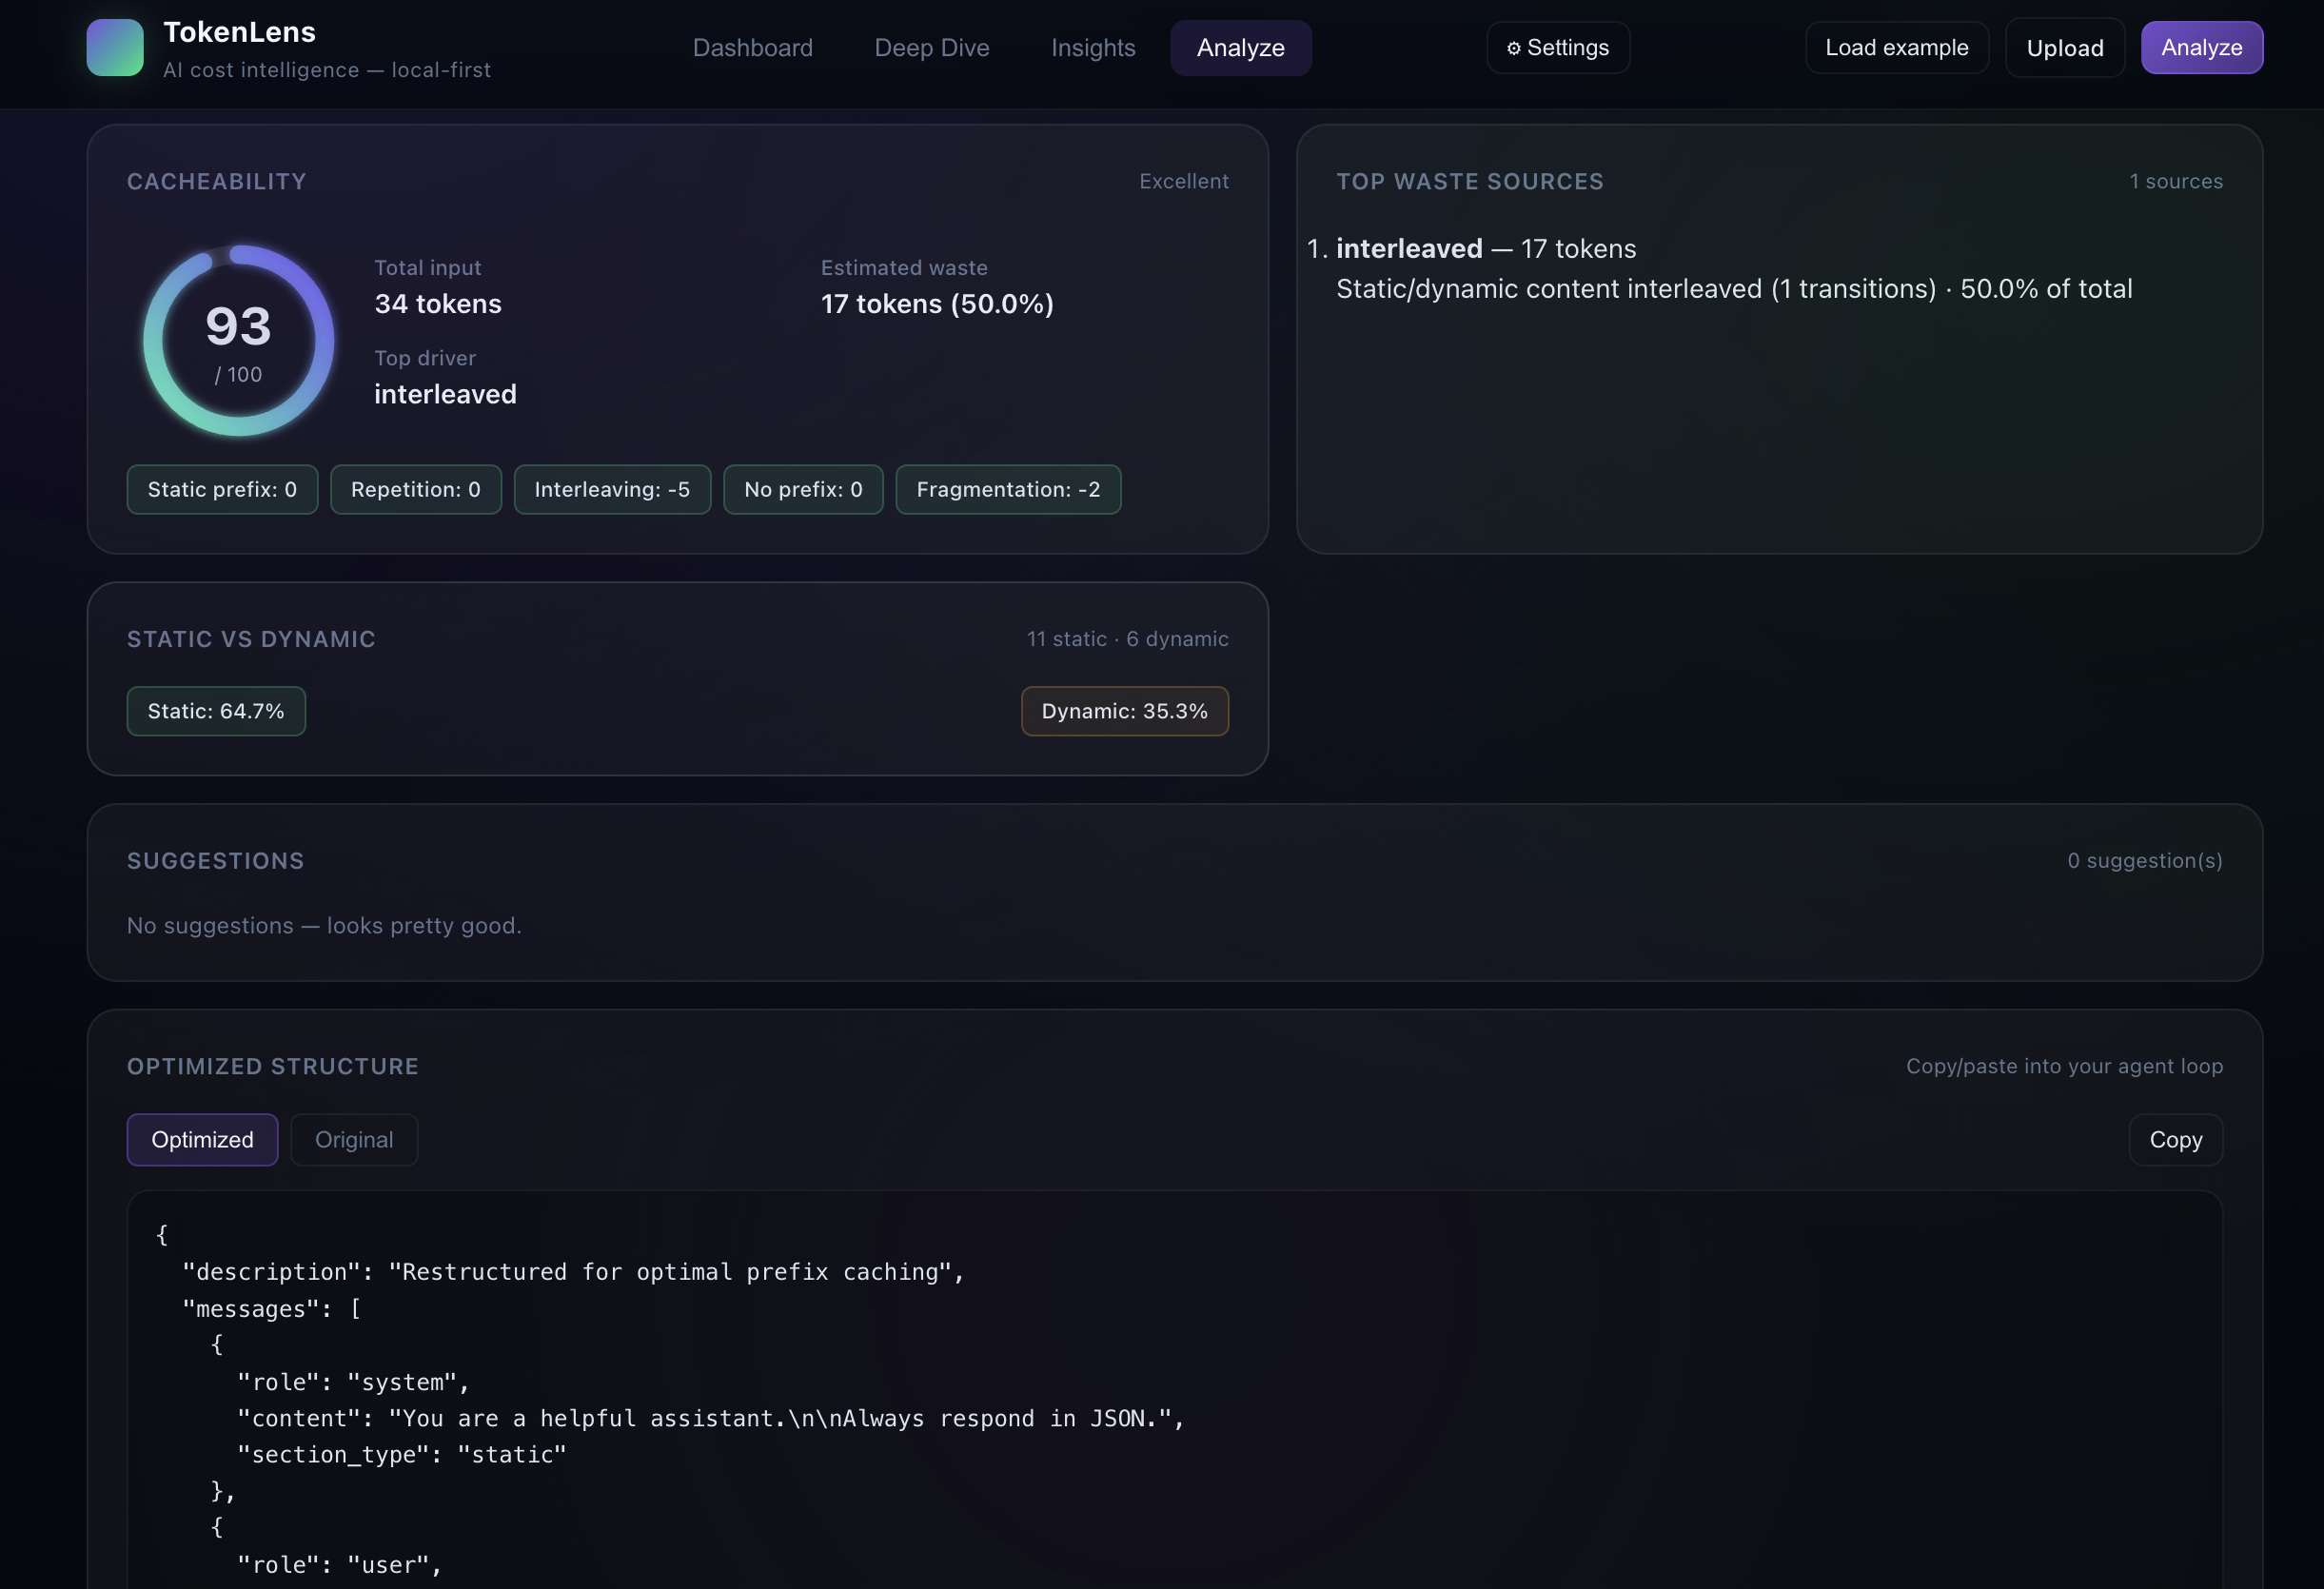Click the STATIC VS DYNAMIC heading
The height and width of the screenshot is (1589, 2324).
pyautogui.click(x=251, y=639)
